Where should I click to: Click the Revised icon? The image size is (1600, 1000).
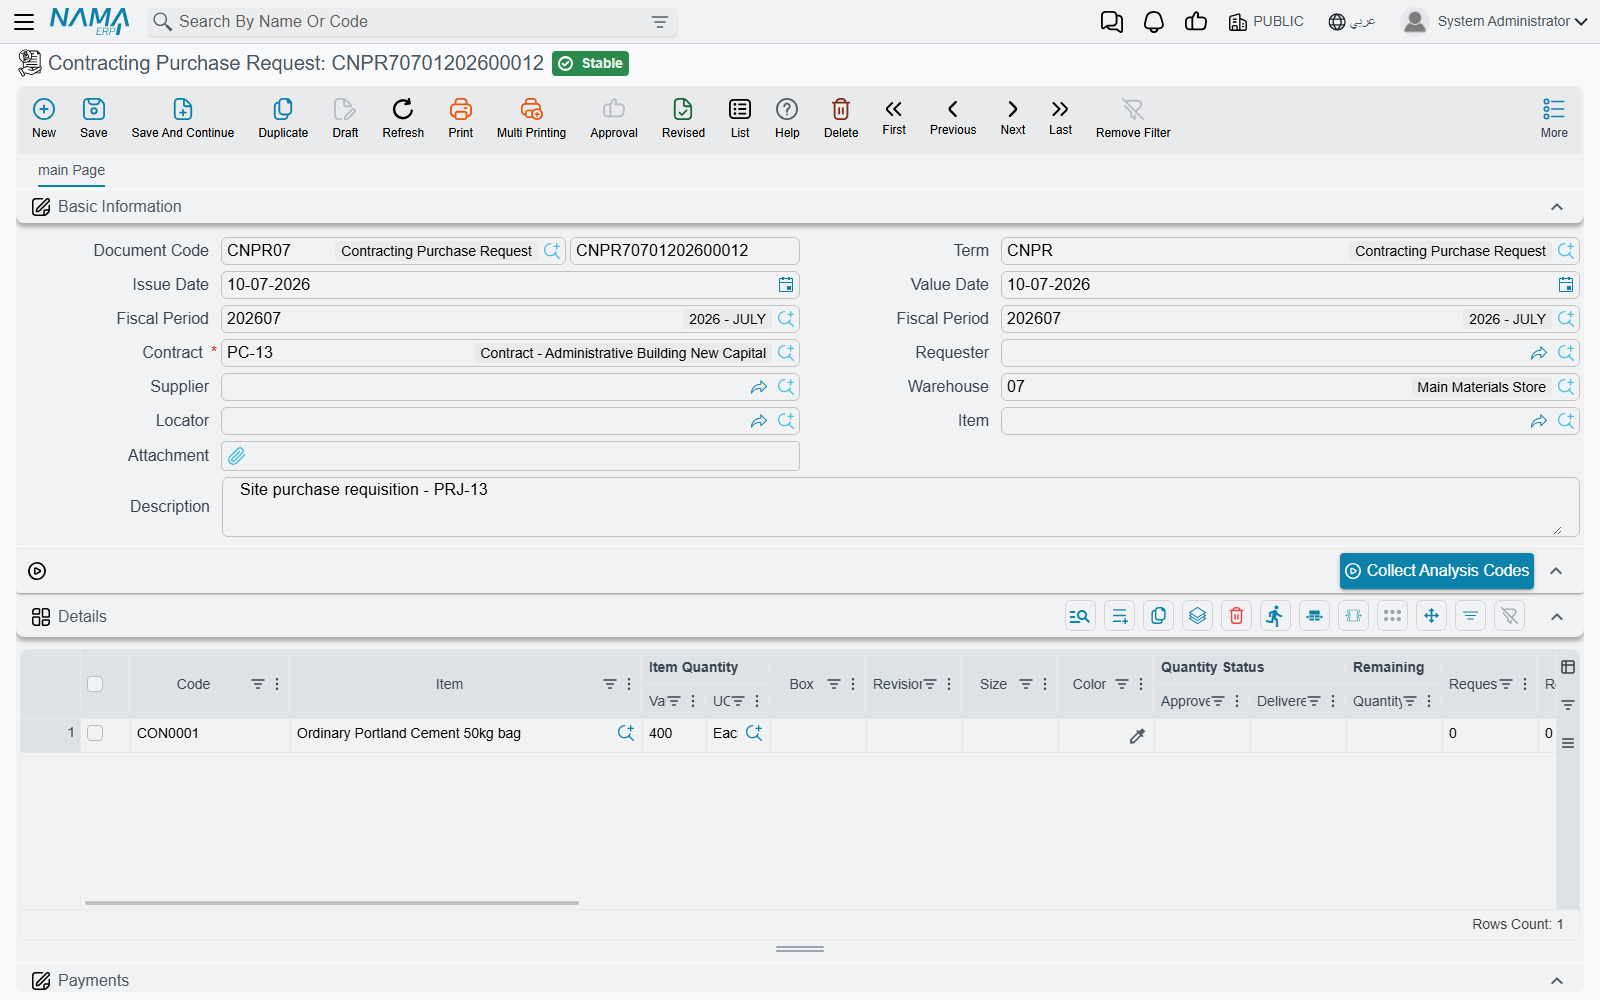click(x=683, y=109)
